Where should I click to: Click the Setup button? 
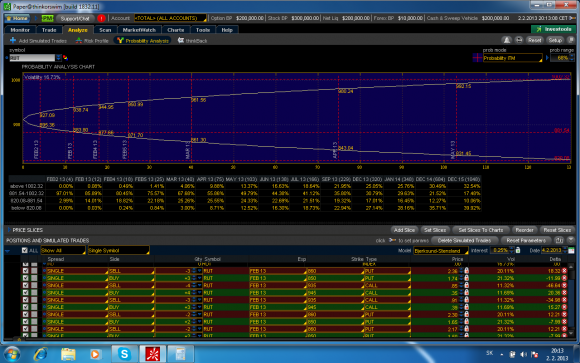555,40
